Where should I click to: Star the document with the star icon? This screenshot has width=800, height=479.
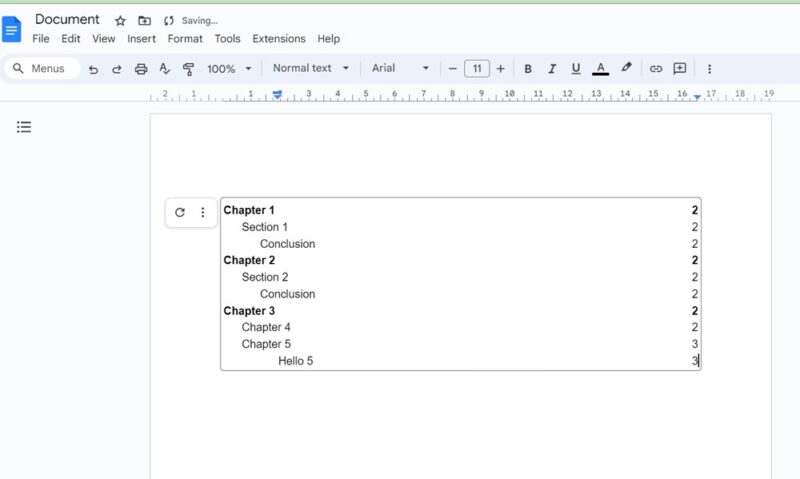[x=120, y=21]
